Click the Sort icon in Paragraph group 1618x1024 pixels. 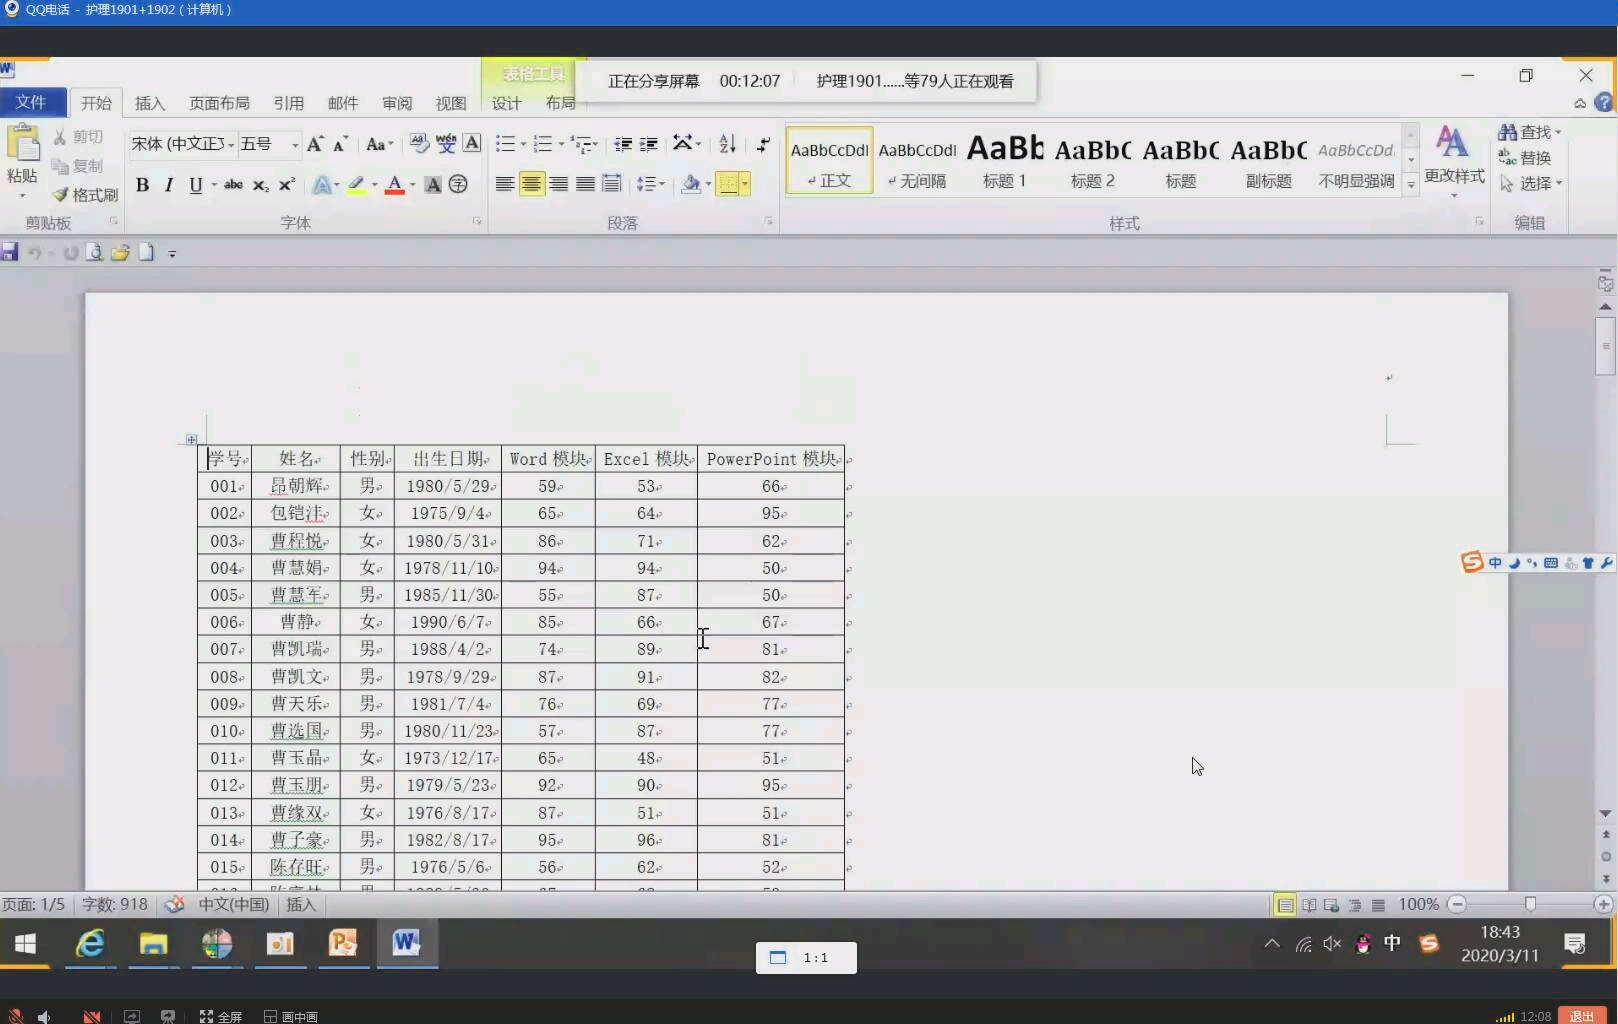(727, 143)
